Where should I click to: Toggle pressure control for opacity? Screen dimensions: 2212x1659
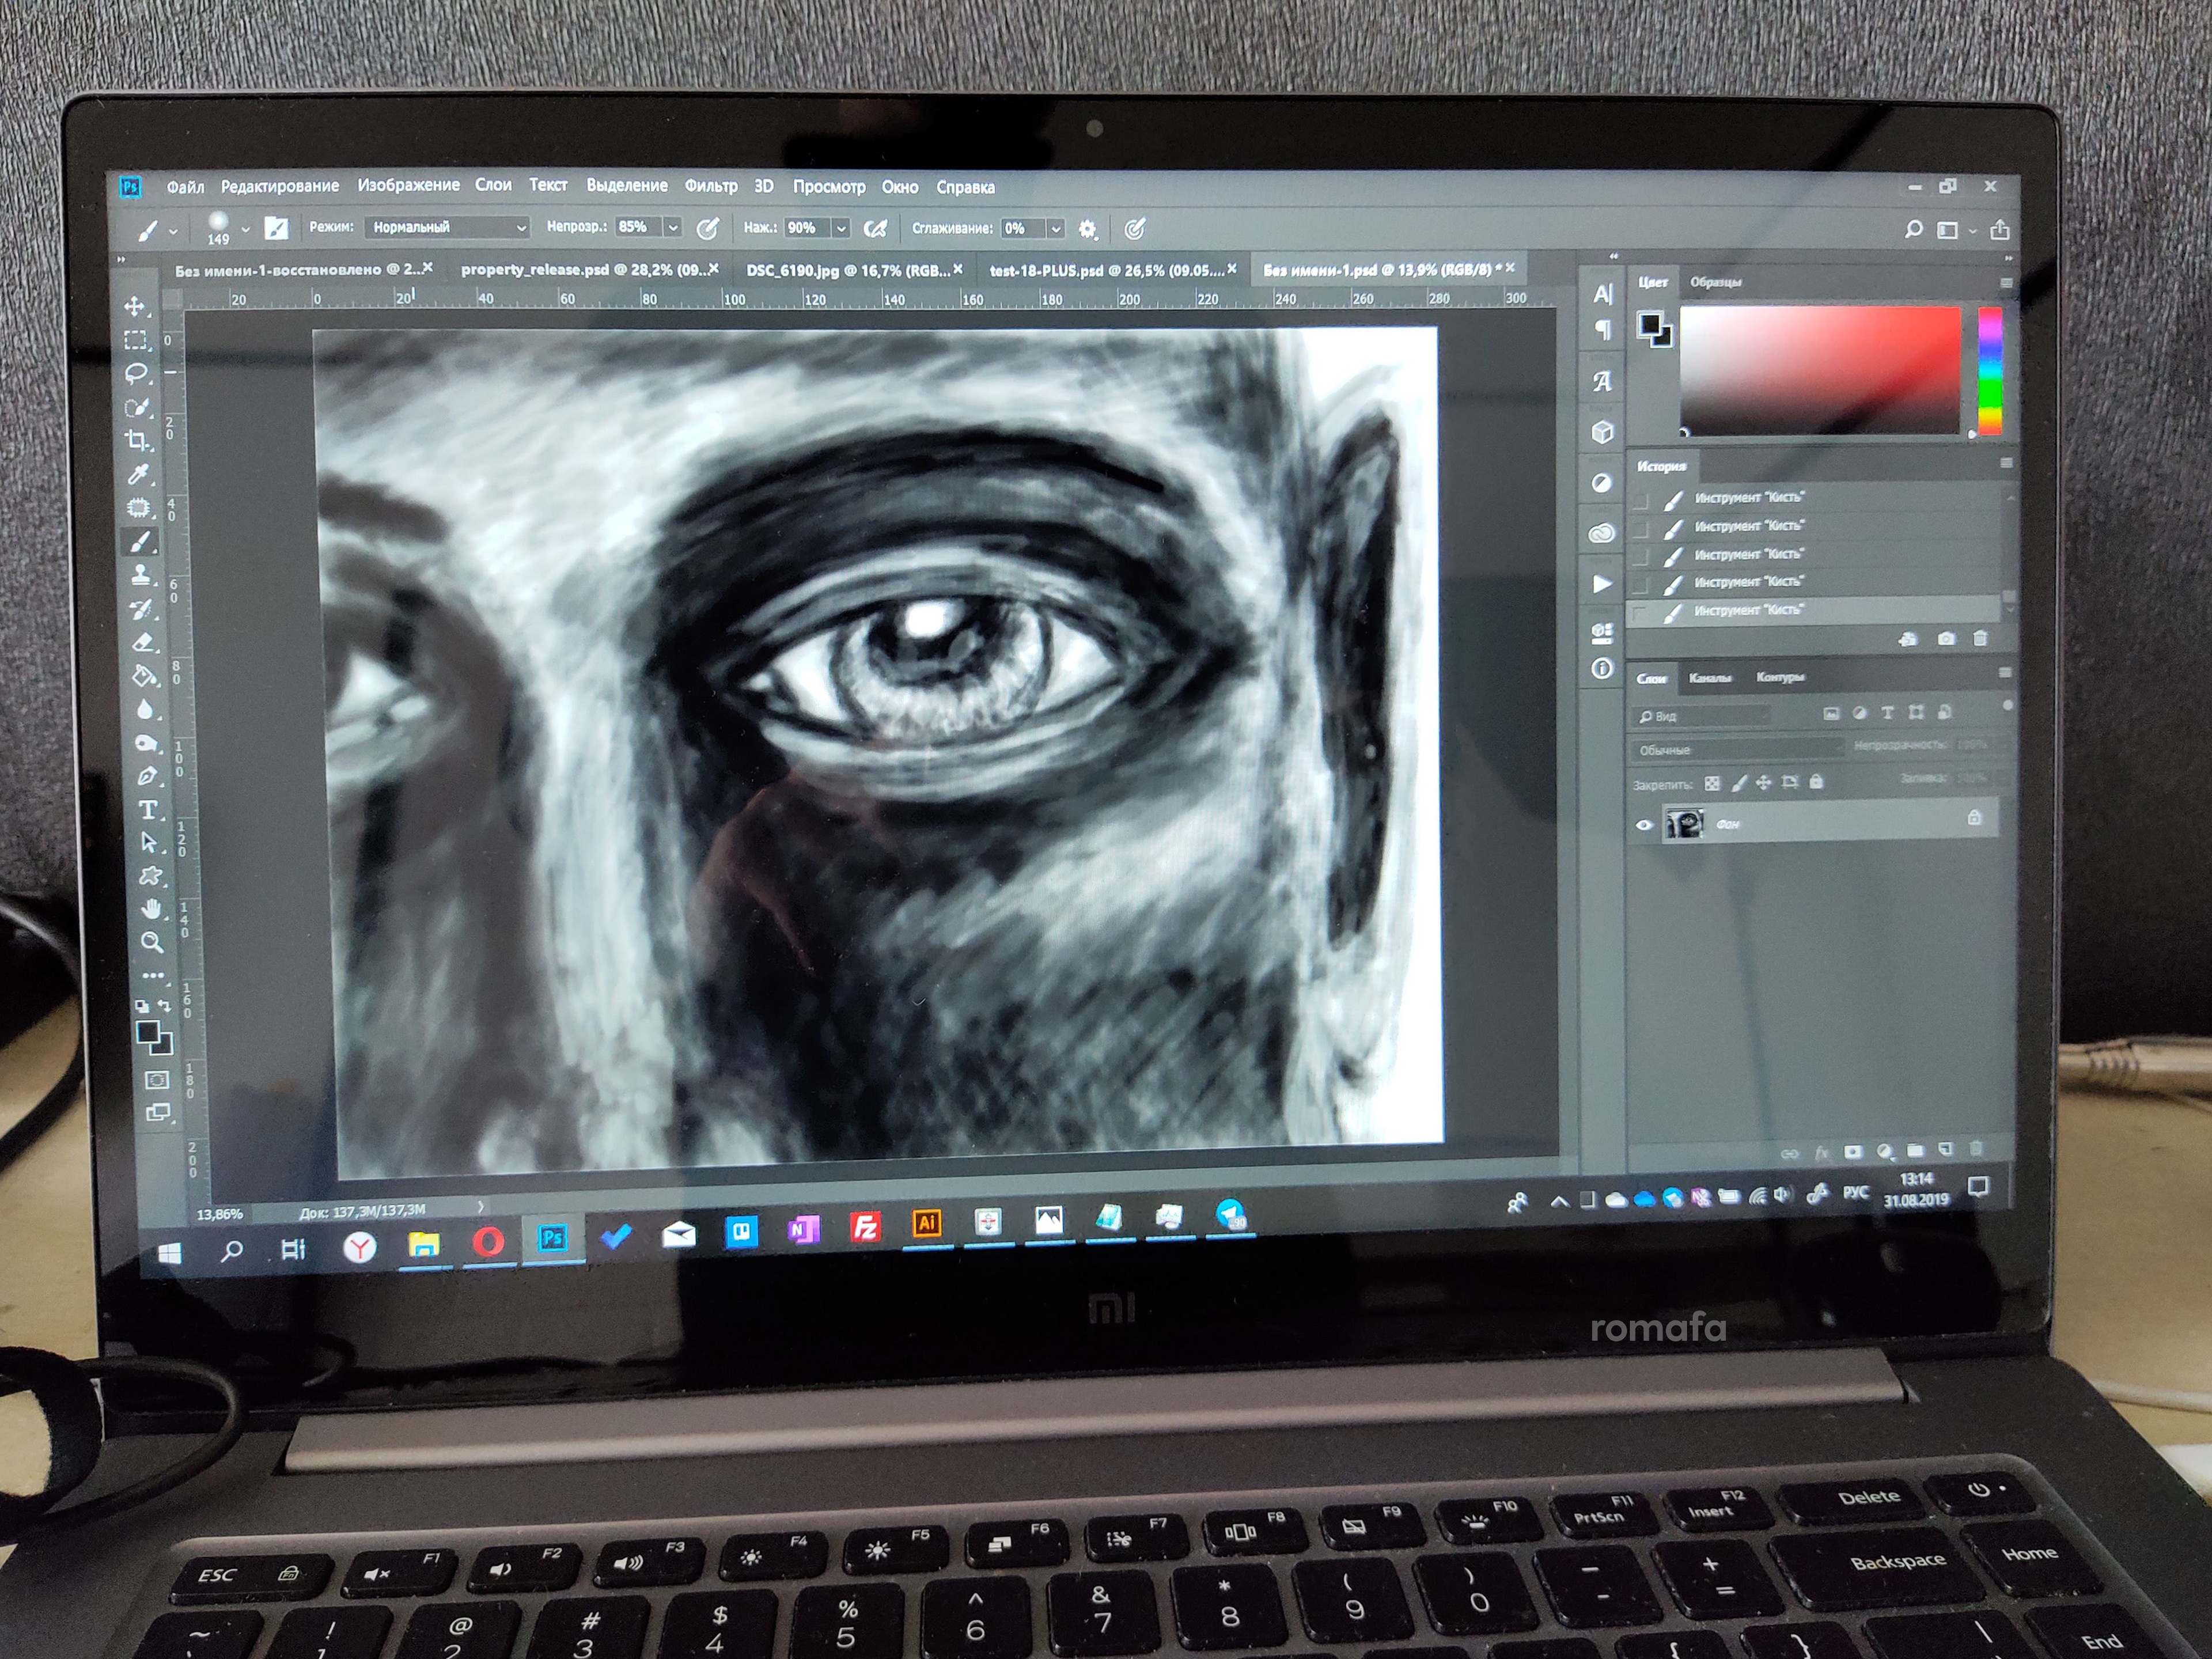coord(707,229)
